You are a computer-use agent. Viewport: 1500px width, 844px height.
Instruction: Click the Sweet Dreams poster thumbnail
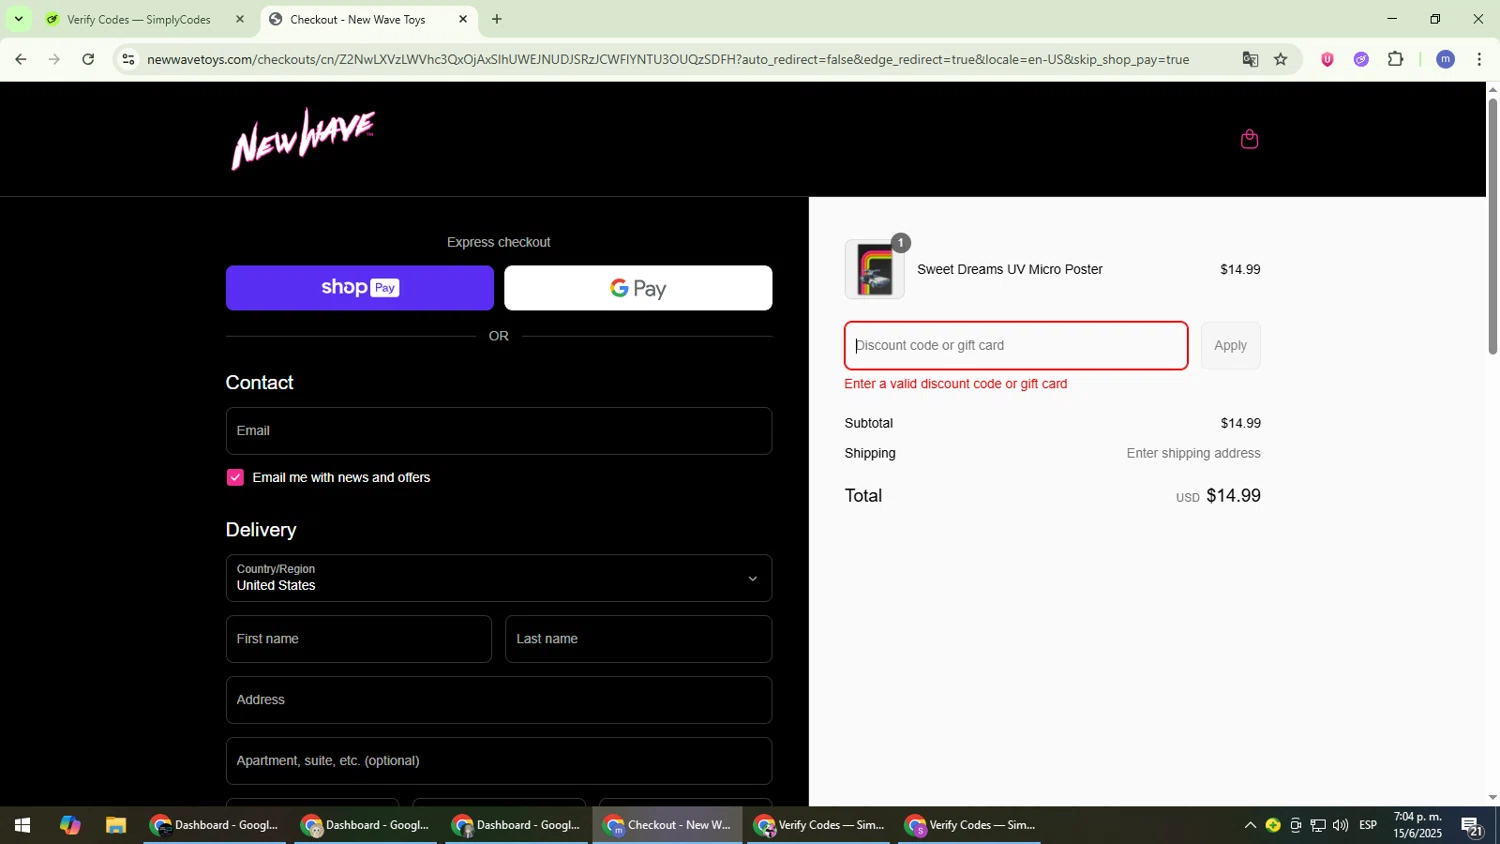875,270
